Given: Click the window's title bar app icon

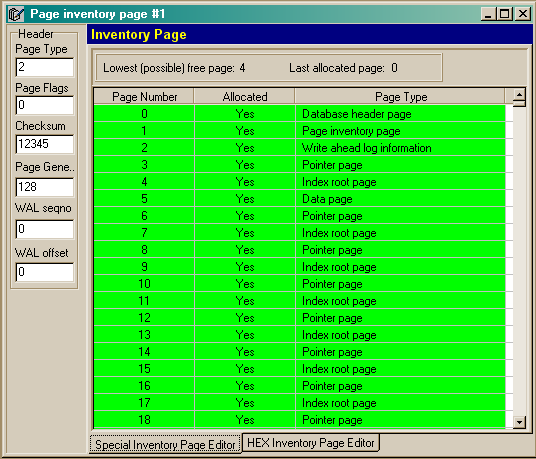Looking at the screenshot, I should 16,14.
